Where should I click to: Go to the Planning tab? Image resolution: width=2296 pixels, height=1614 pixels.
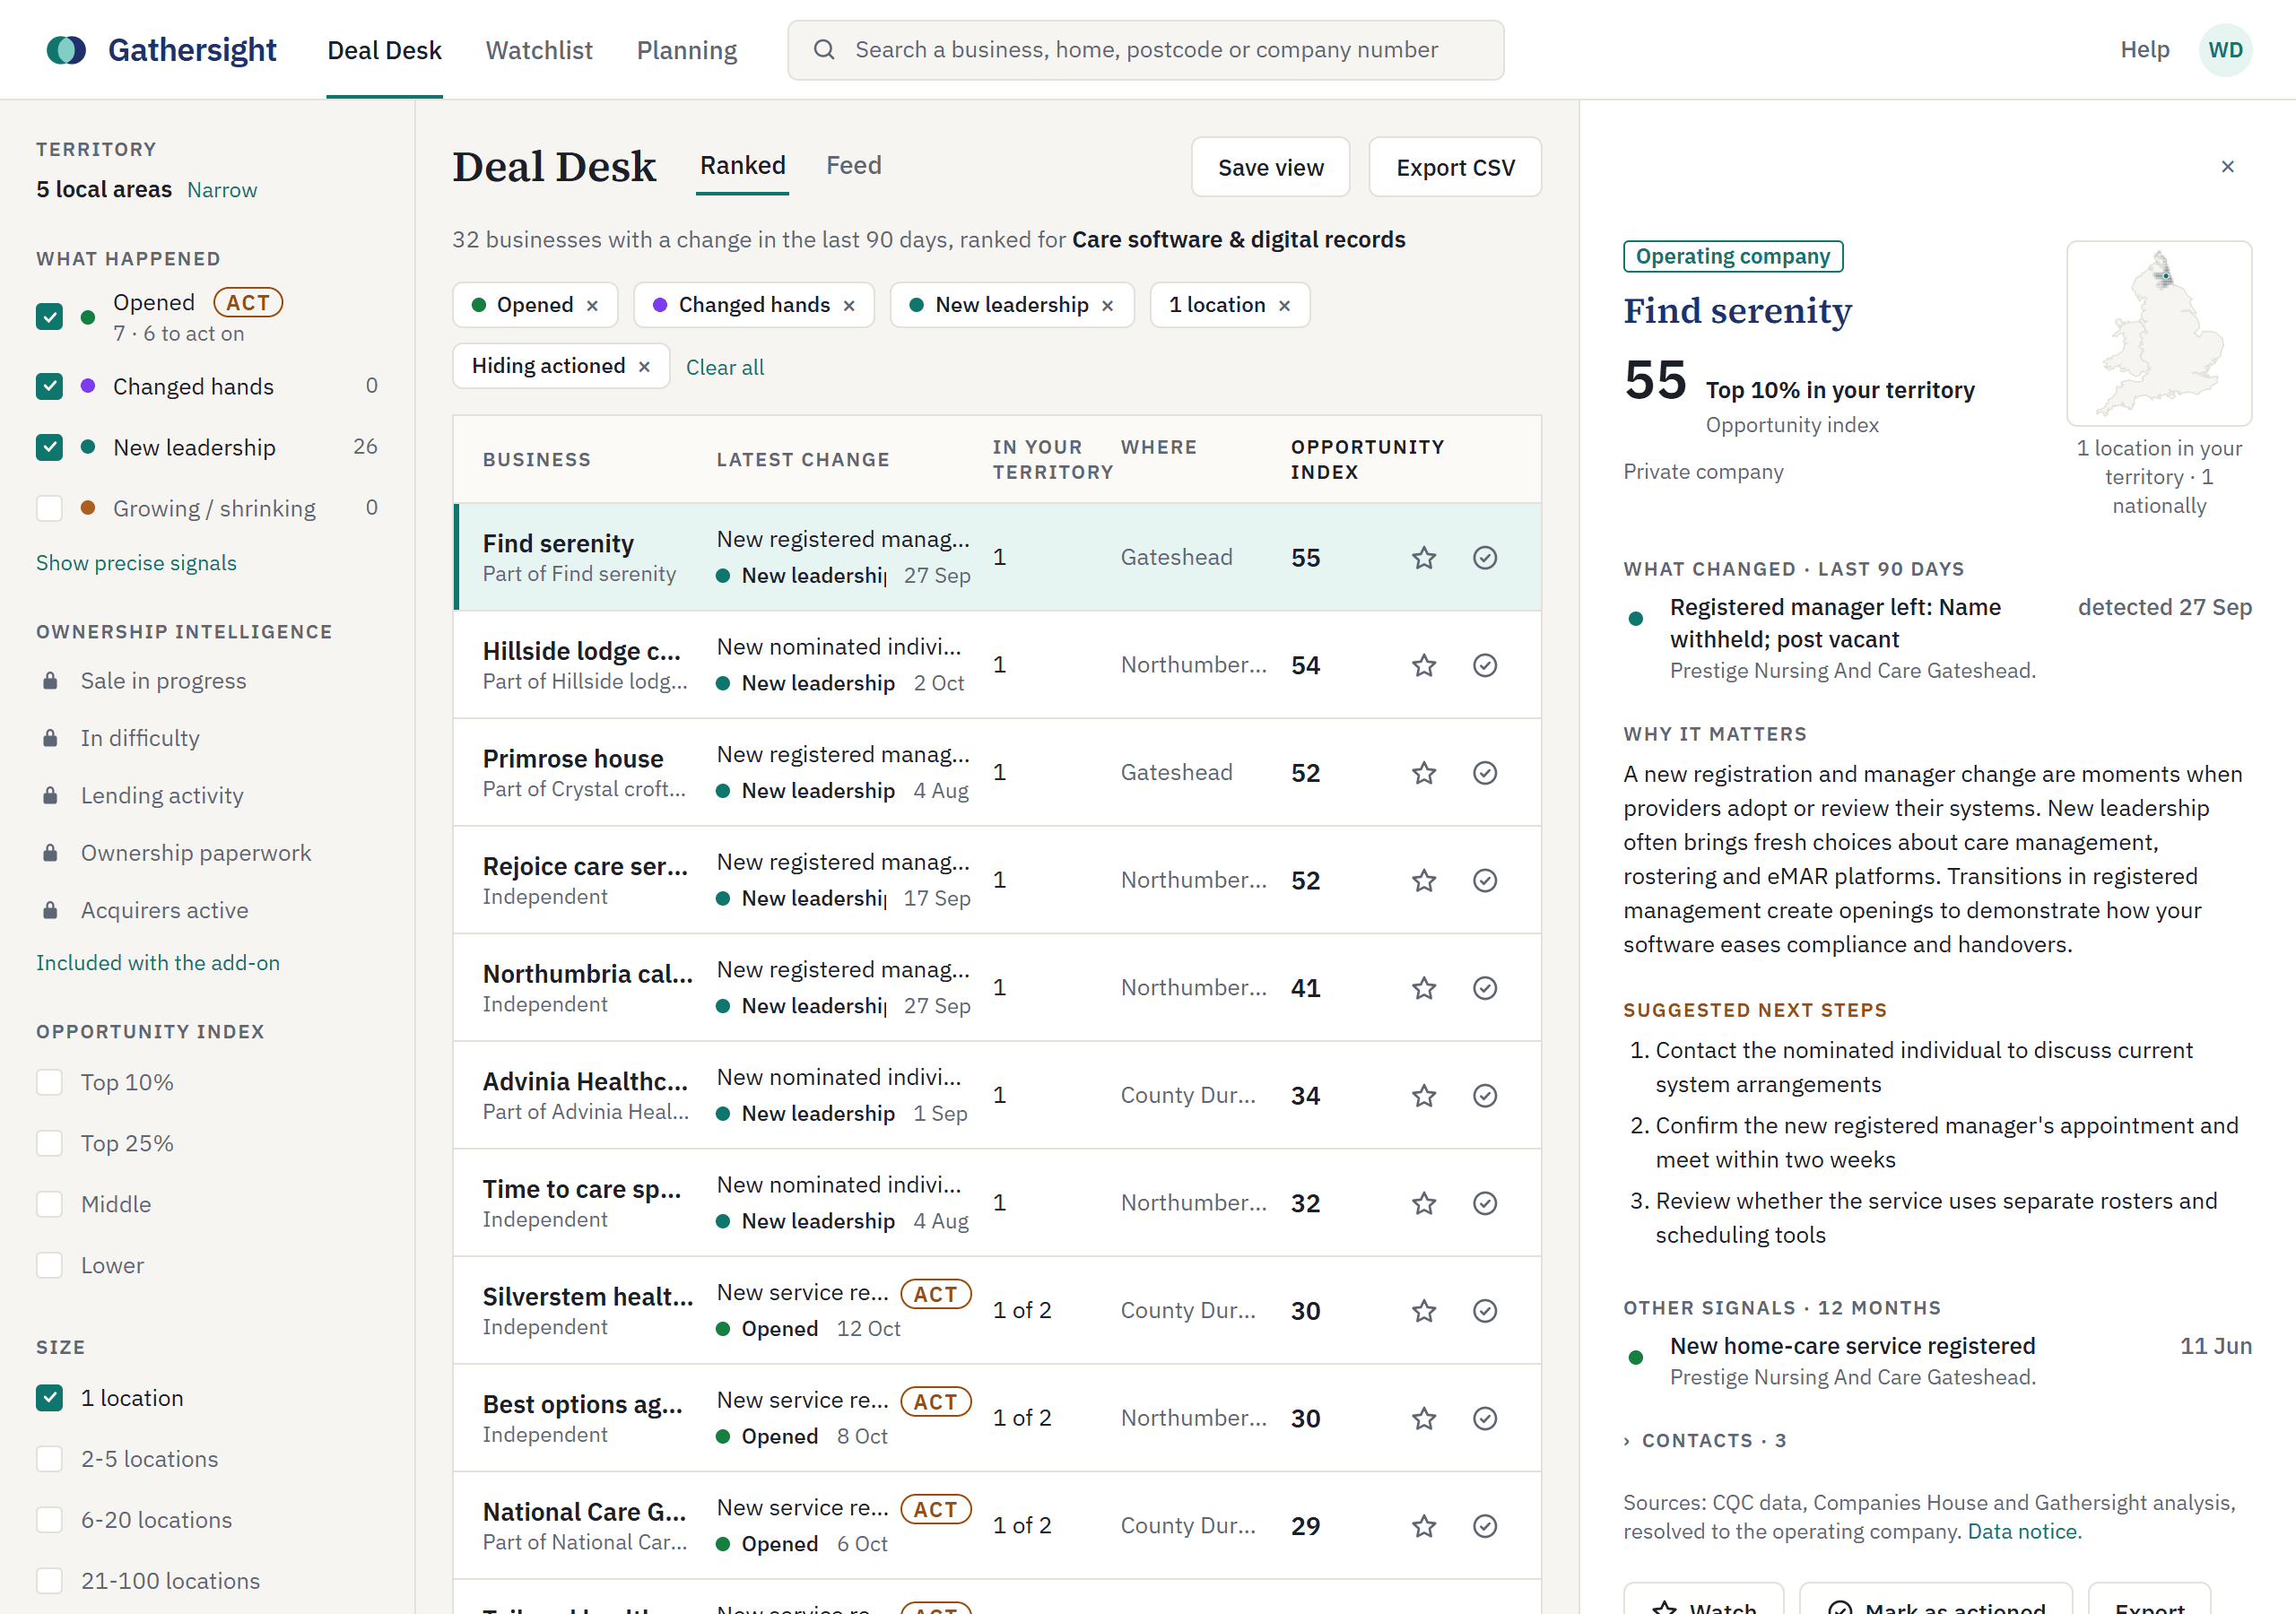687,50
